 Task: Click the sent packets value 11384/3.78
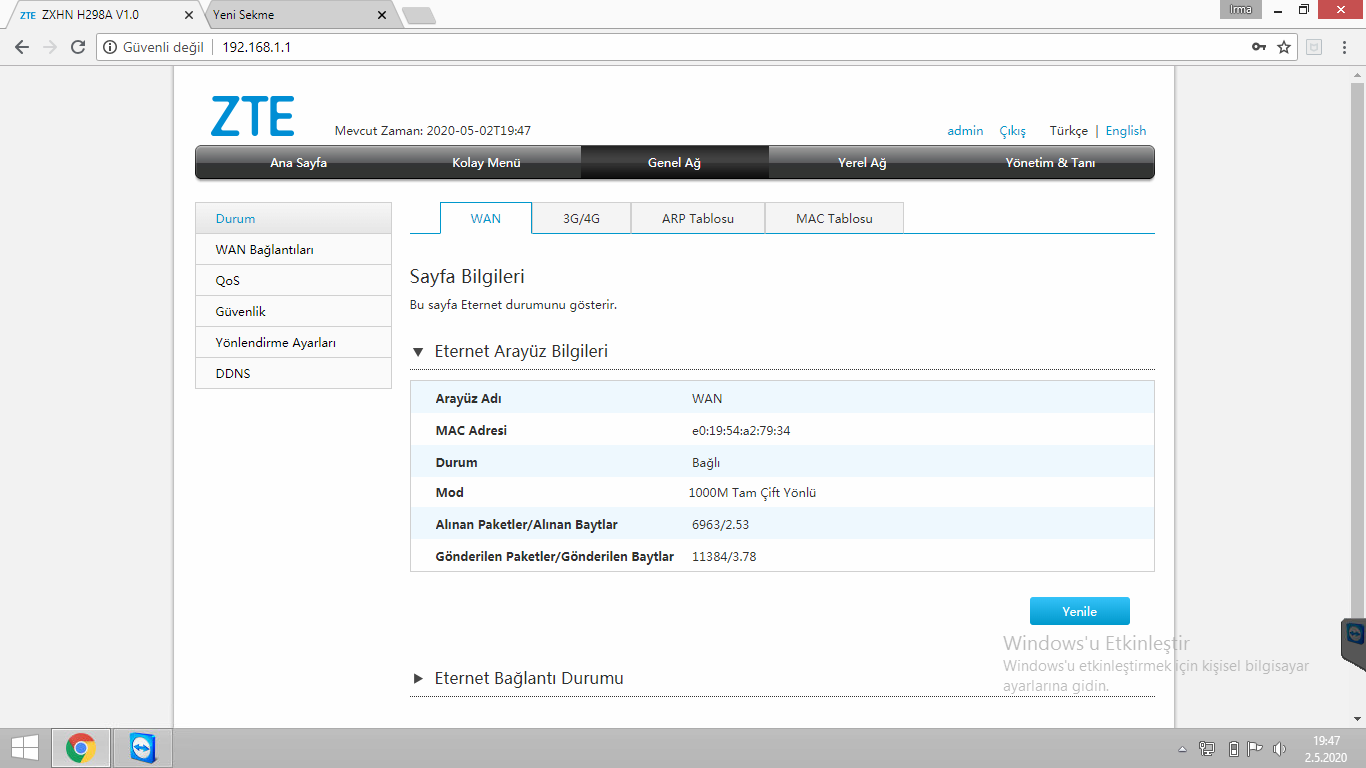coord(724,557)
